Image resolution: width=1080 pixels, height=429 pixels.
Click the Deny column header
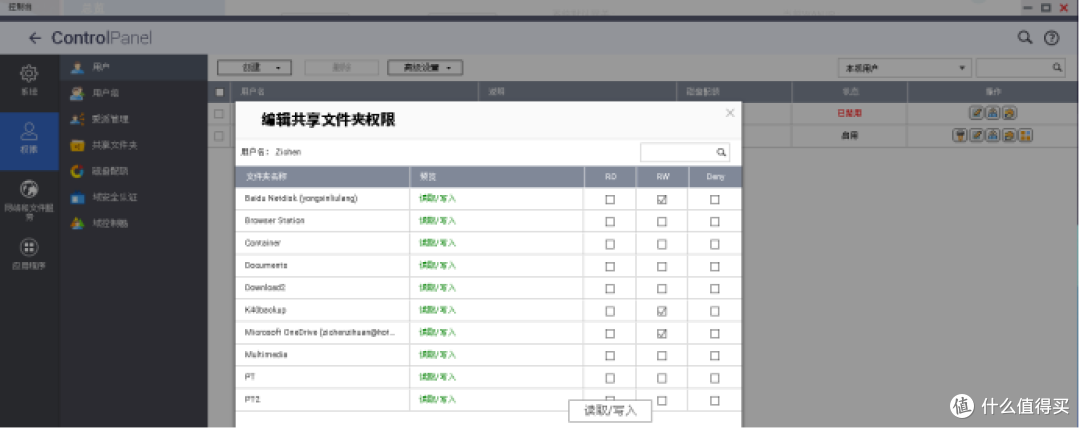(x=715, y=177)
